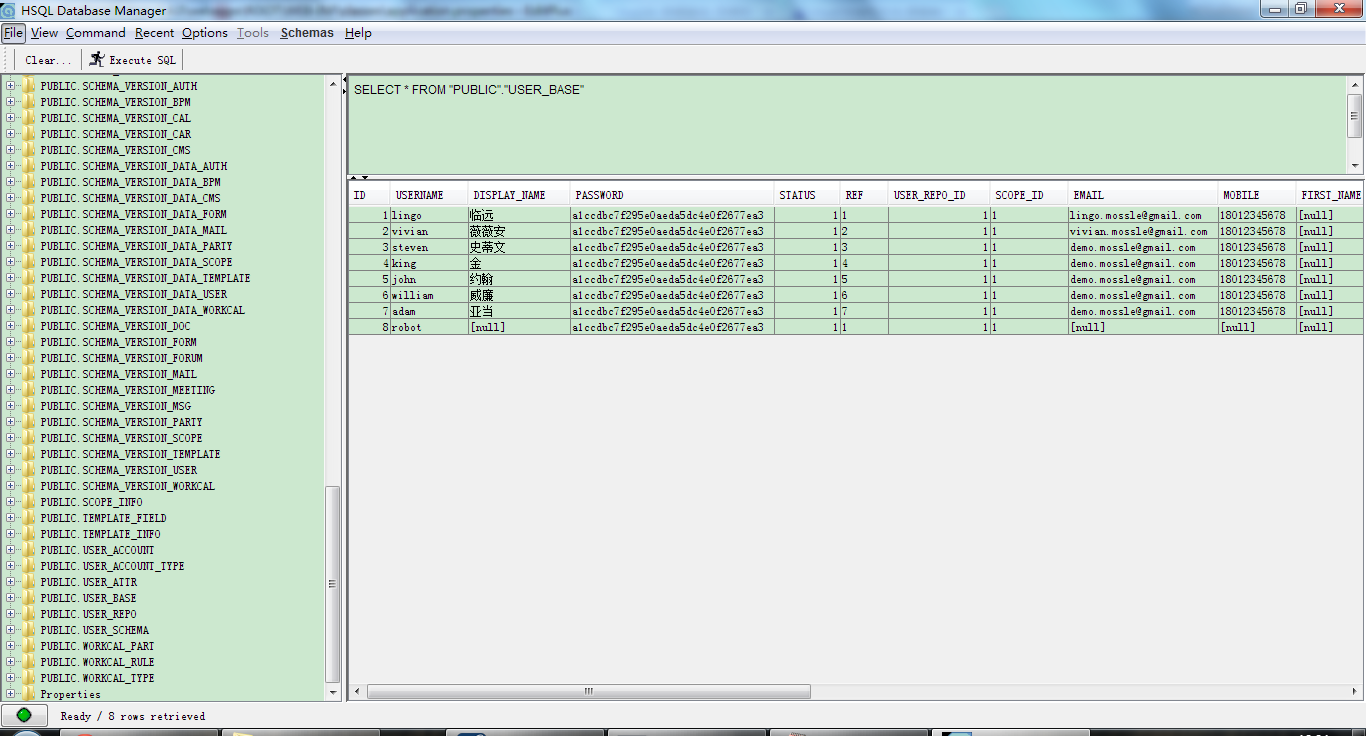The image size is (1366, 736).
Task: Click tree scrollbar down arrow
Action: [333, 692]
